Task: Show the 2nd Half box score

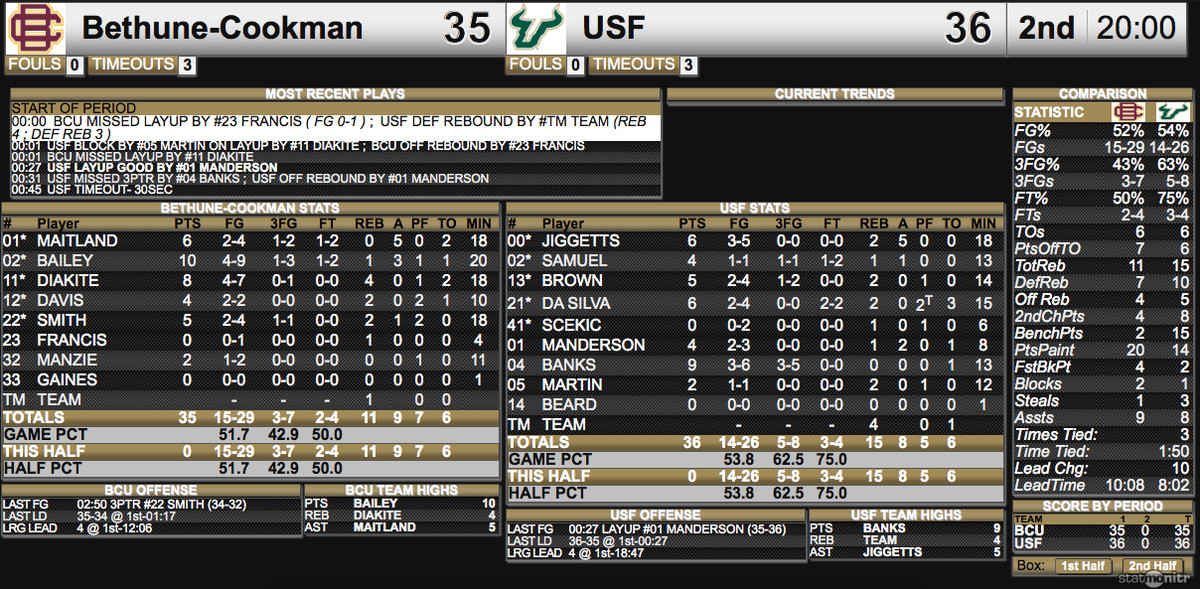Action: (1151, 565)
